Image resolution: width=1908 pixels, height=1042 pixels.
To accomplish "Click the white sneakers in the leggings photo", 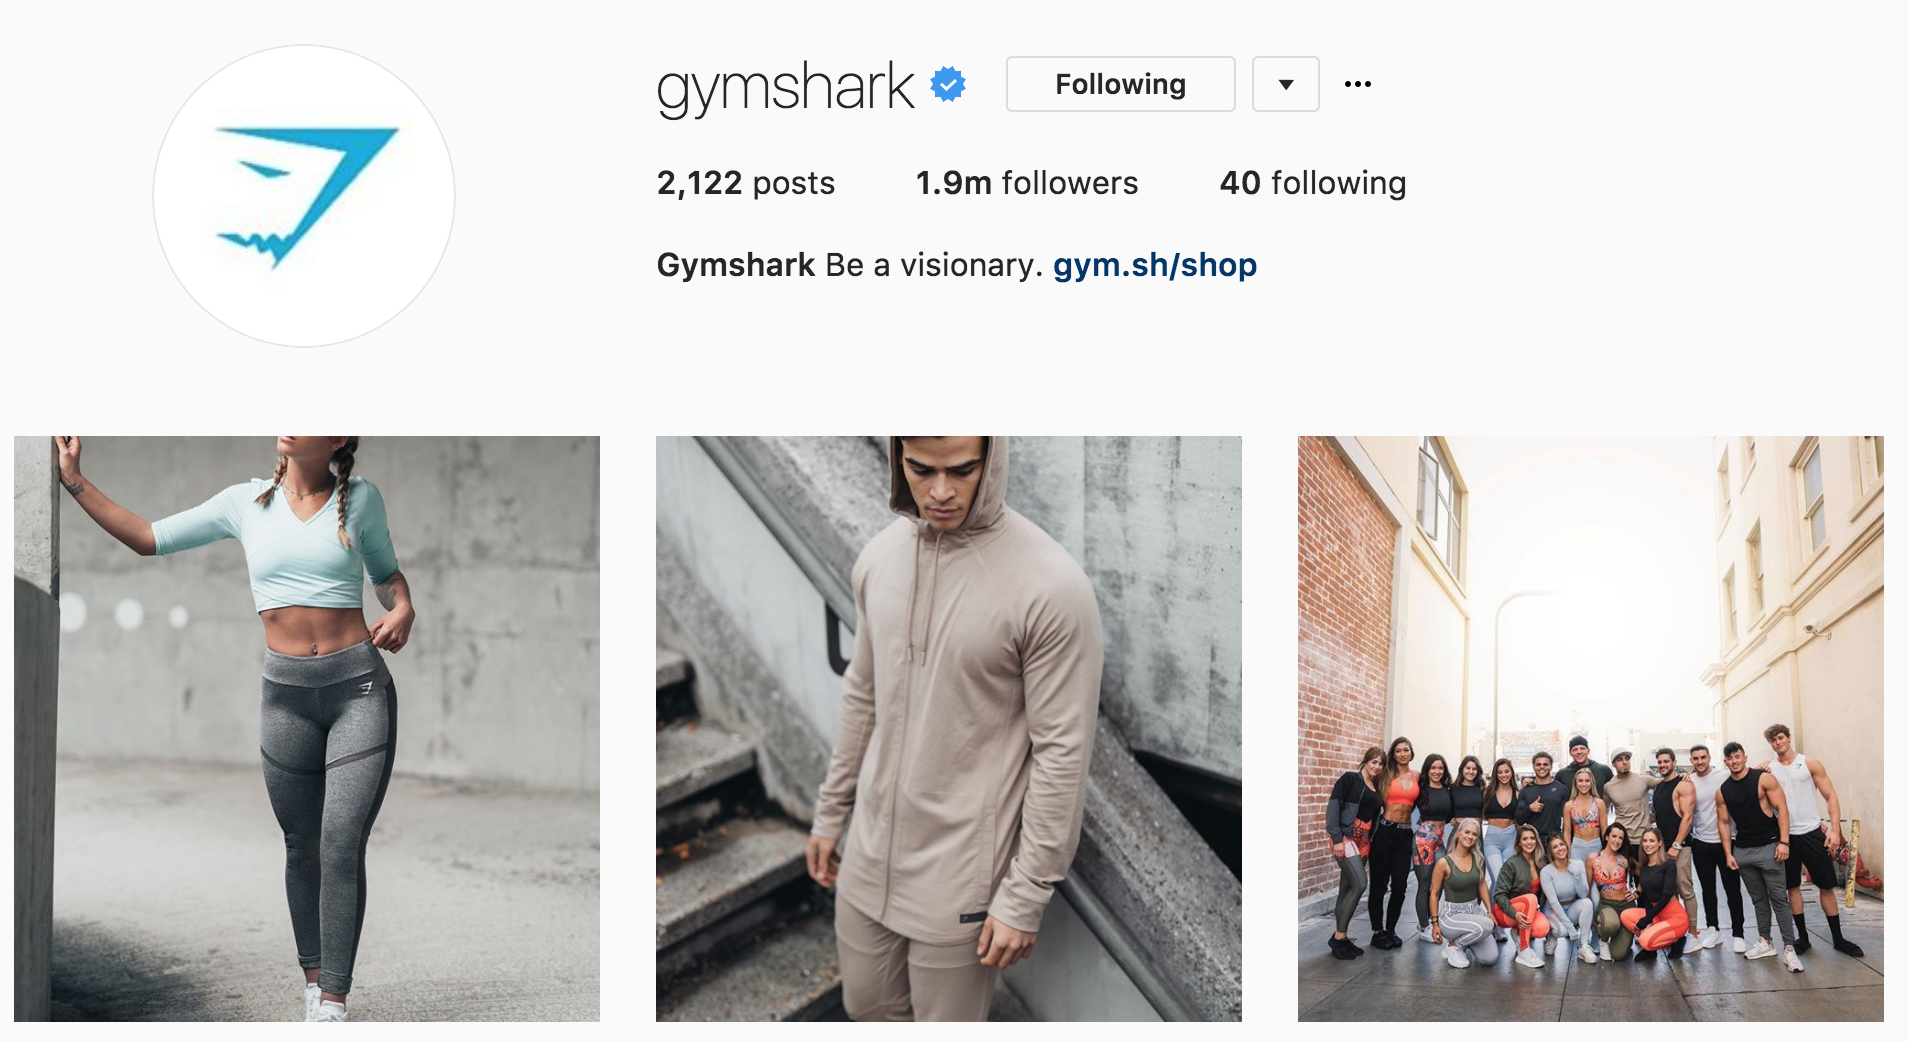I will tap(325, 1003).
